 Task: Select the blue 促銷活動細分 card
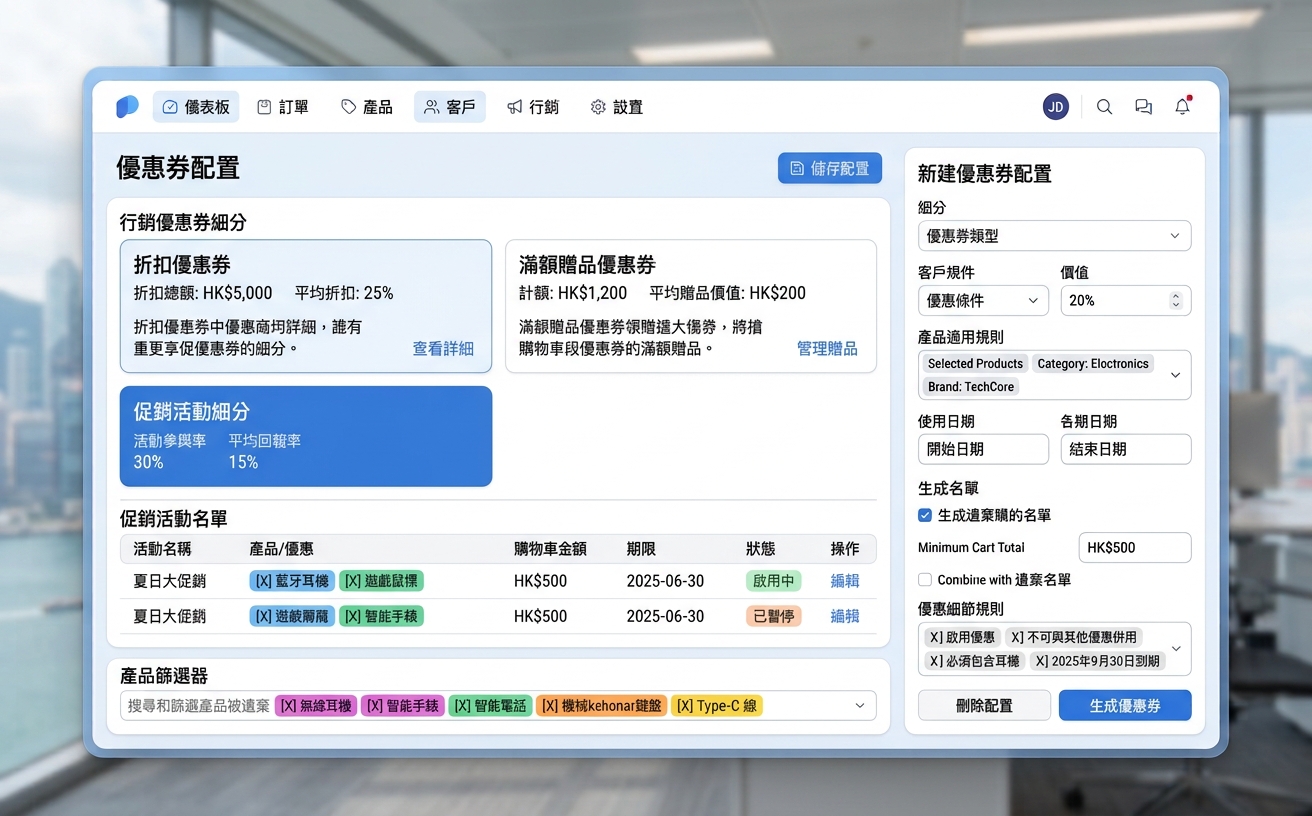[306, 436]
